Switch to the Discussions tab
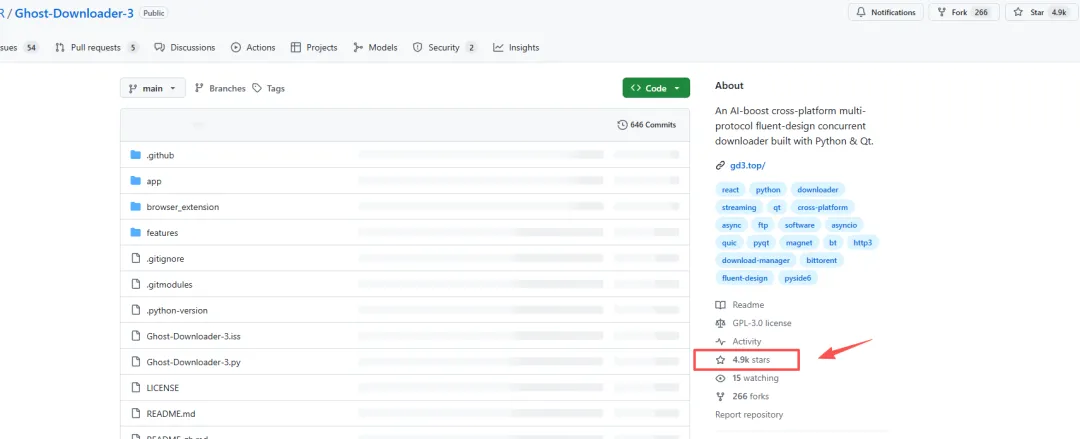This screenshot has width=1080, height=439. tap(185, 48)
